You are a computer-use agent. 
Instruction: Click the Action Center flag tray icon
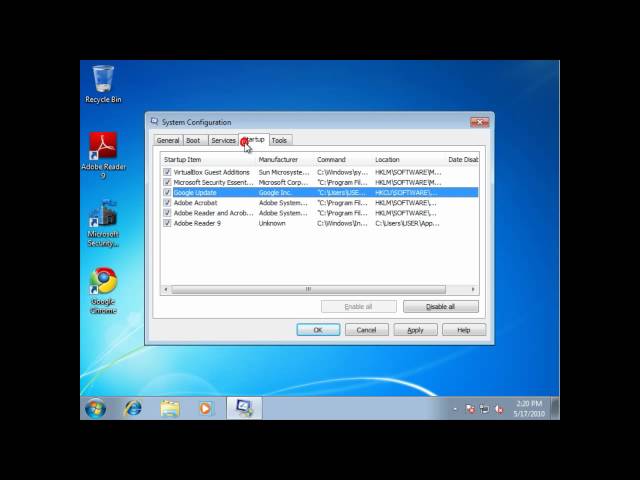point(470,409)
